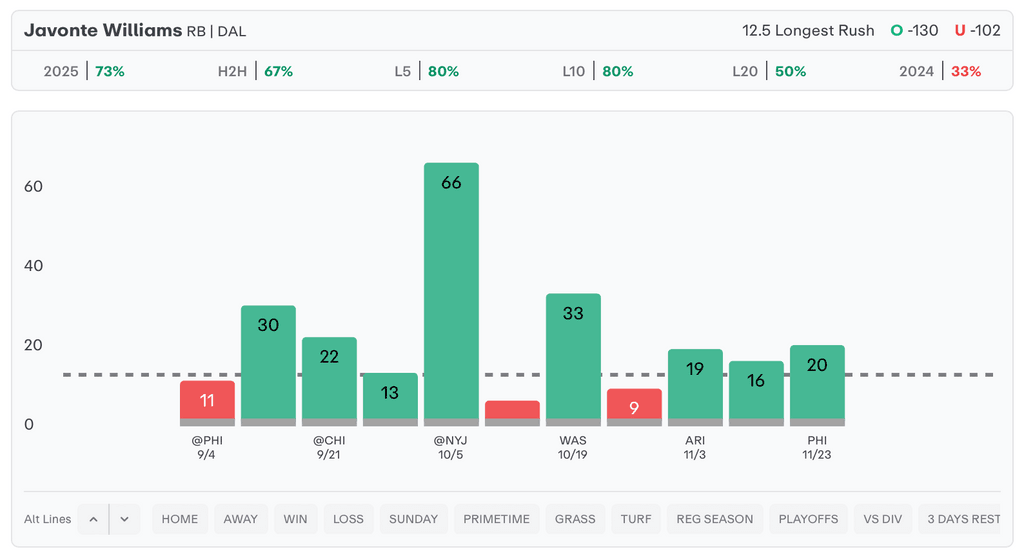Enable the AWAY games filter
The height and width of the screenshot is (560, 1024).
click(x=241, y=519)
